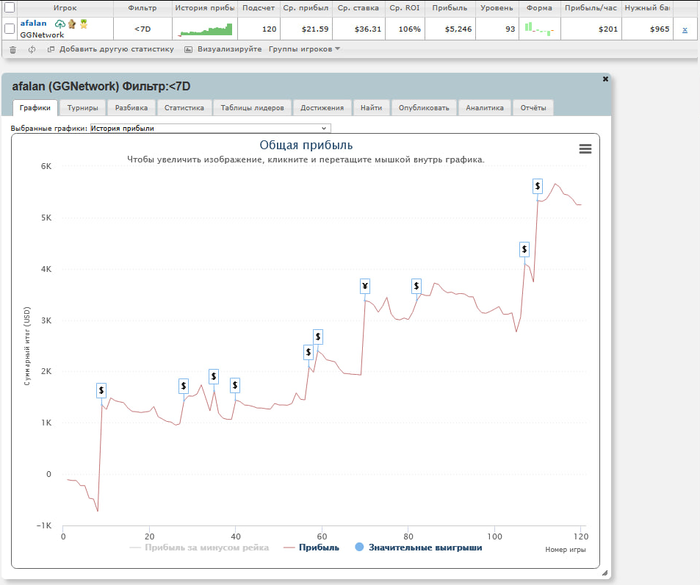
Task: Open the Найти tab
Action: click(x=371, y=108)
